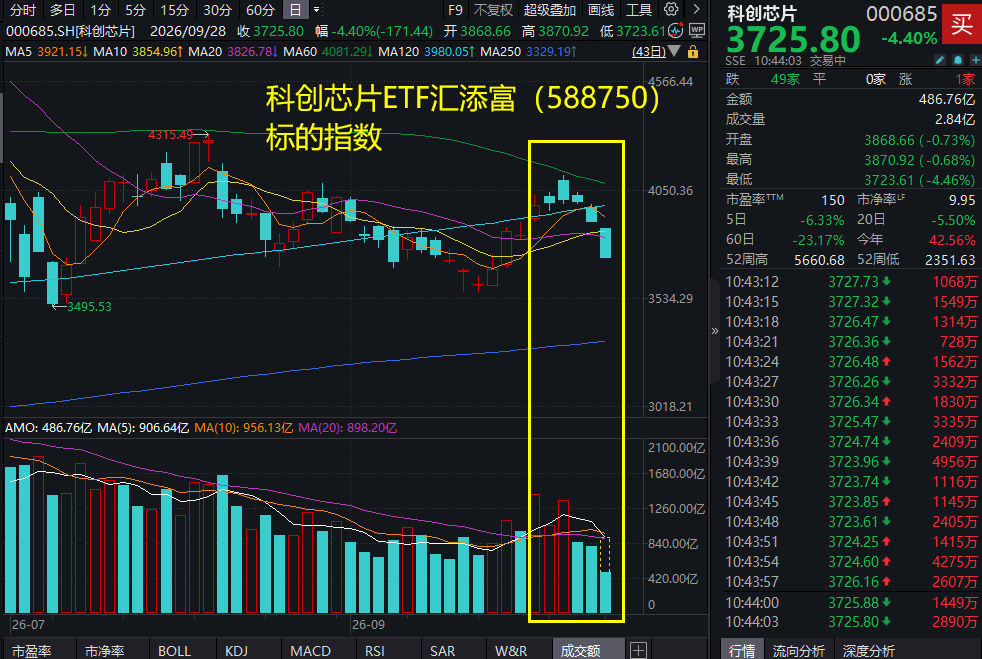The width and height of the screenshot is (982, 659).
Task: Select 60分 period
Action: click(260, 10)
